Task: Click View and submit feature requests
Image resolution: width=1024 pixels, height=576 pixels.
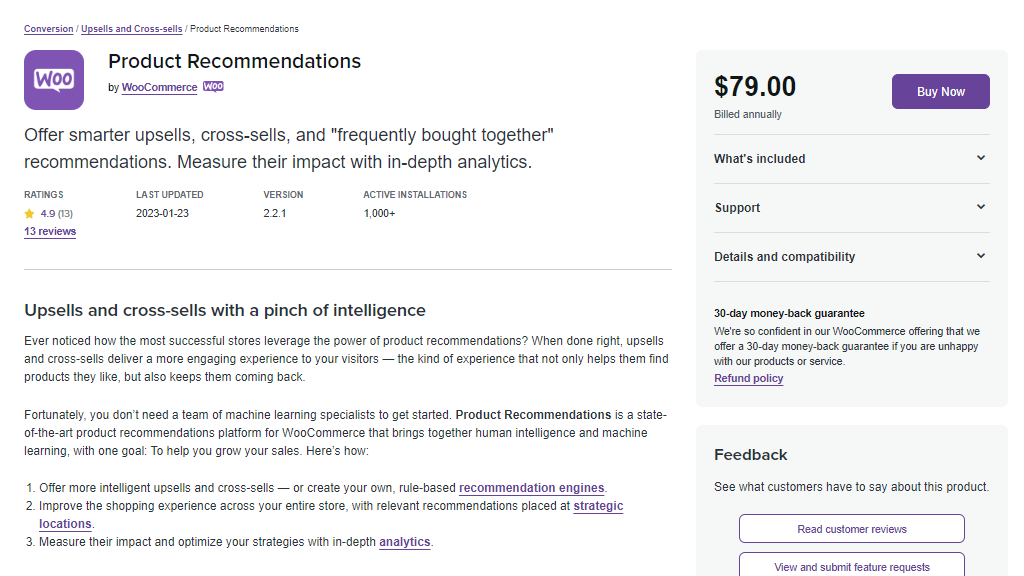Action: coord(852,566)
